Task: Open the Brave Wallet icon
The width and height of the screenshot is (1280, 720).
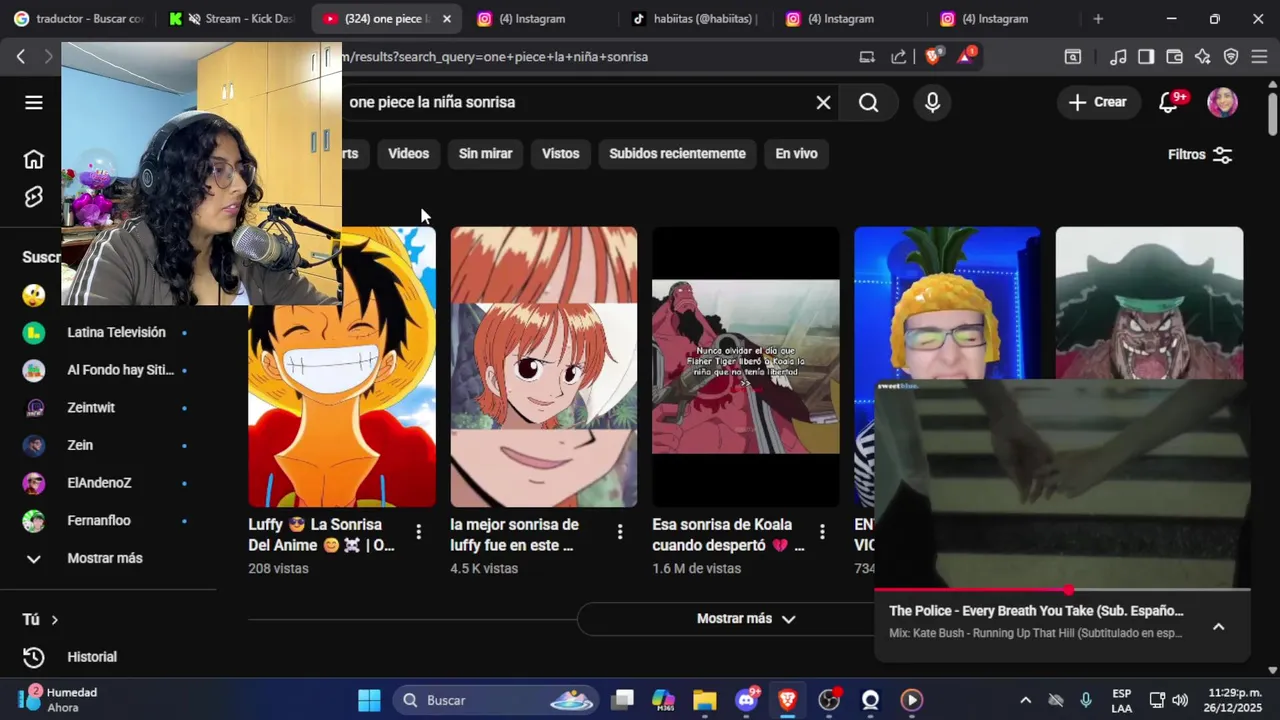Action: click(x=1174, y=57)
